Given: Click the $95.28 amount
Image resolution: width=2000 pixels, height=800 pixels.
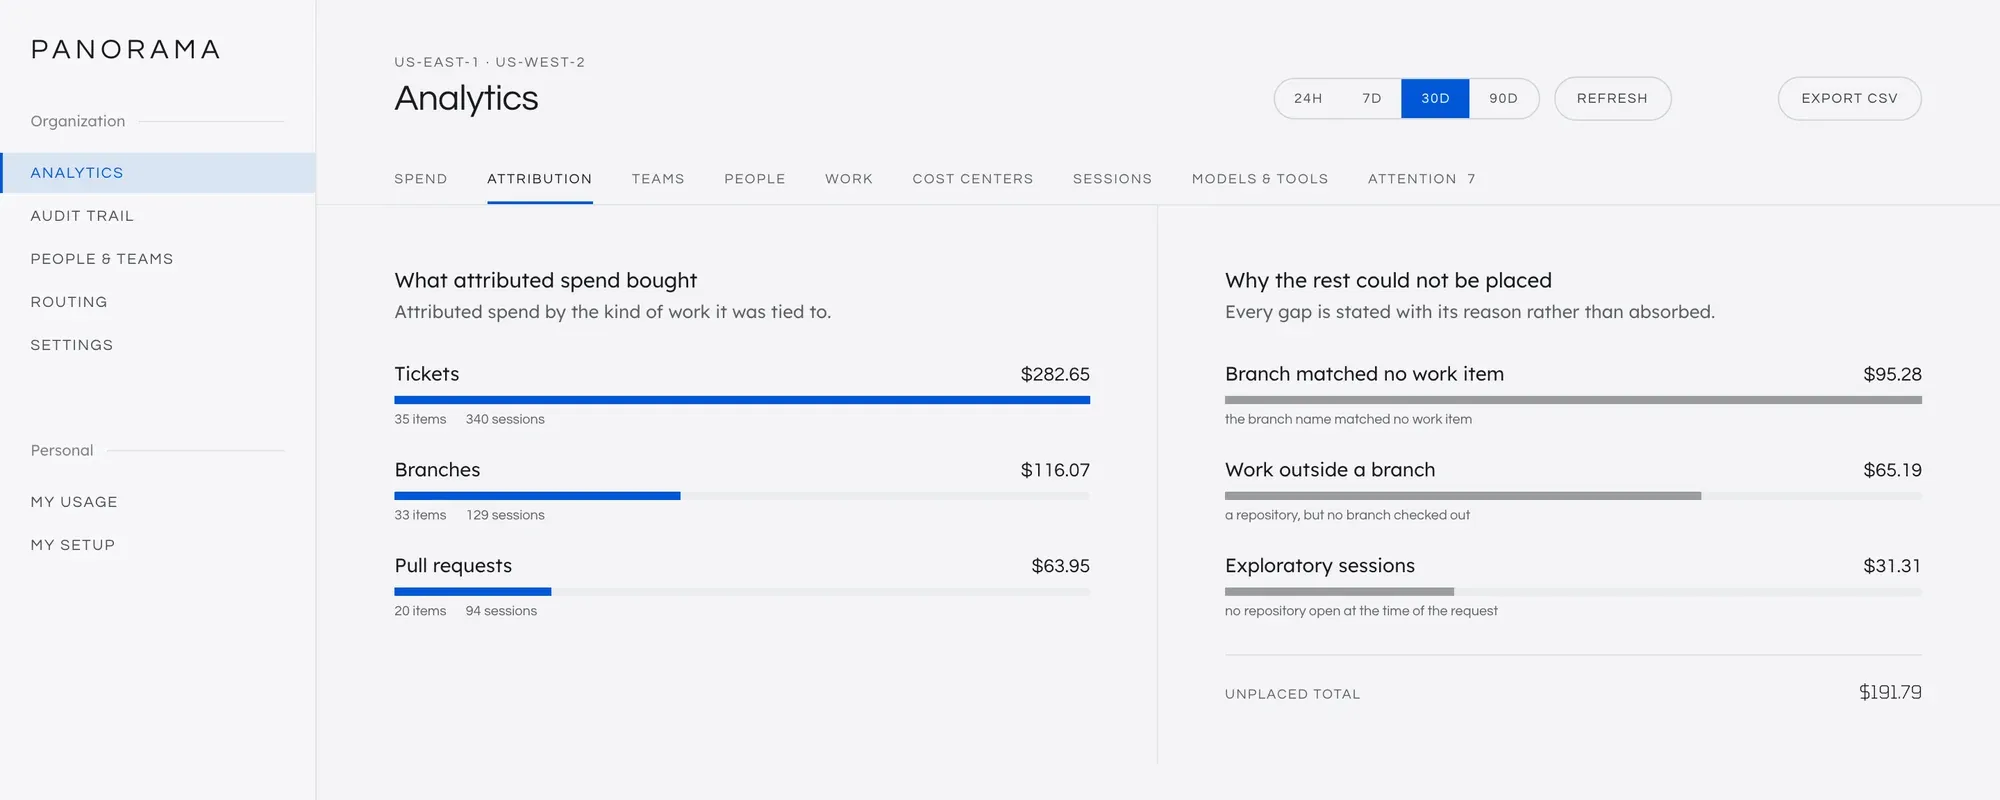Looking at the screenshot, I should [1892, 374].
